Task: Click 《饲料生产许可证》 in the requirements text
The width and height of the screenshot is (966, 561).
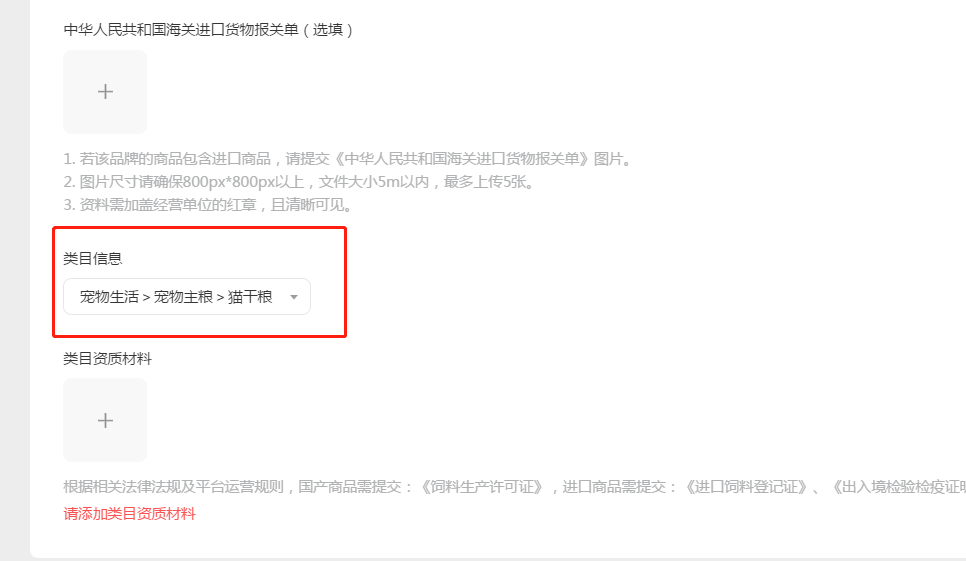Action: (481, 487)
